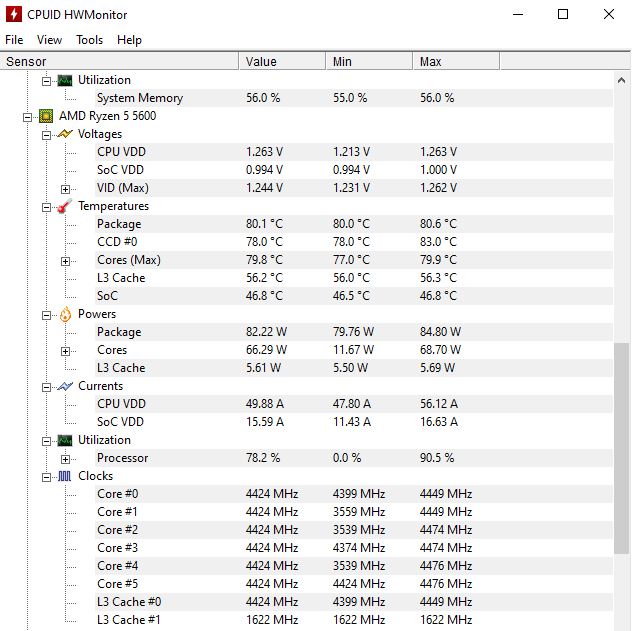Open the View menu
Screen dimensions: 632x631
click(49, 40)
